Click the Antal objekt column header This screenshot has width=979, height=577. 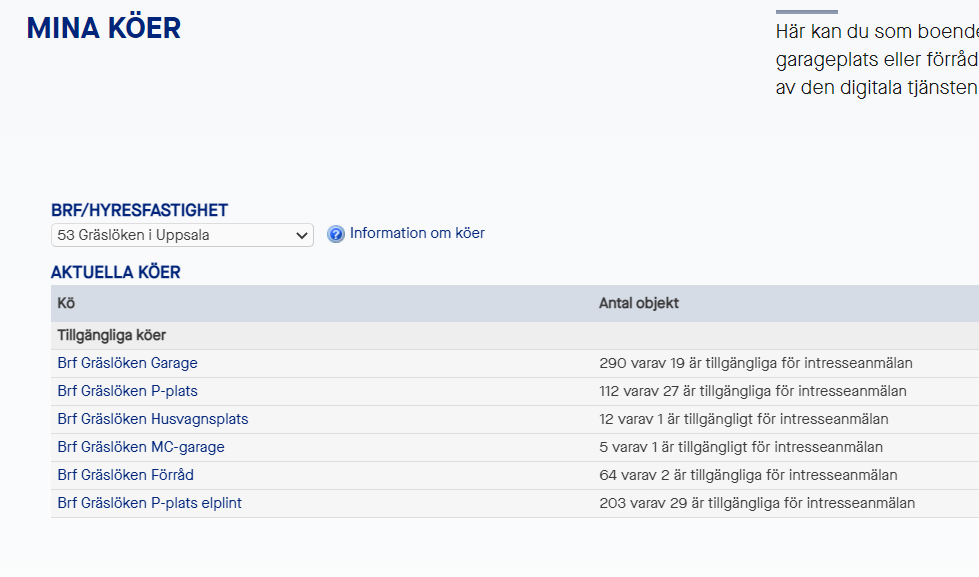pos(638,303)
